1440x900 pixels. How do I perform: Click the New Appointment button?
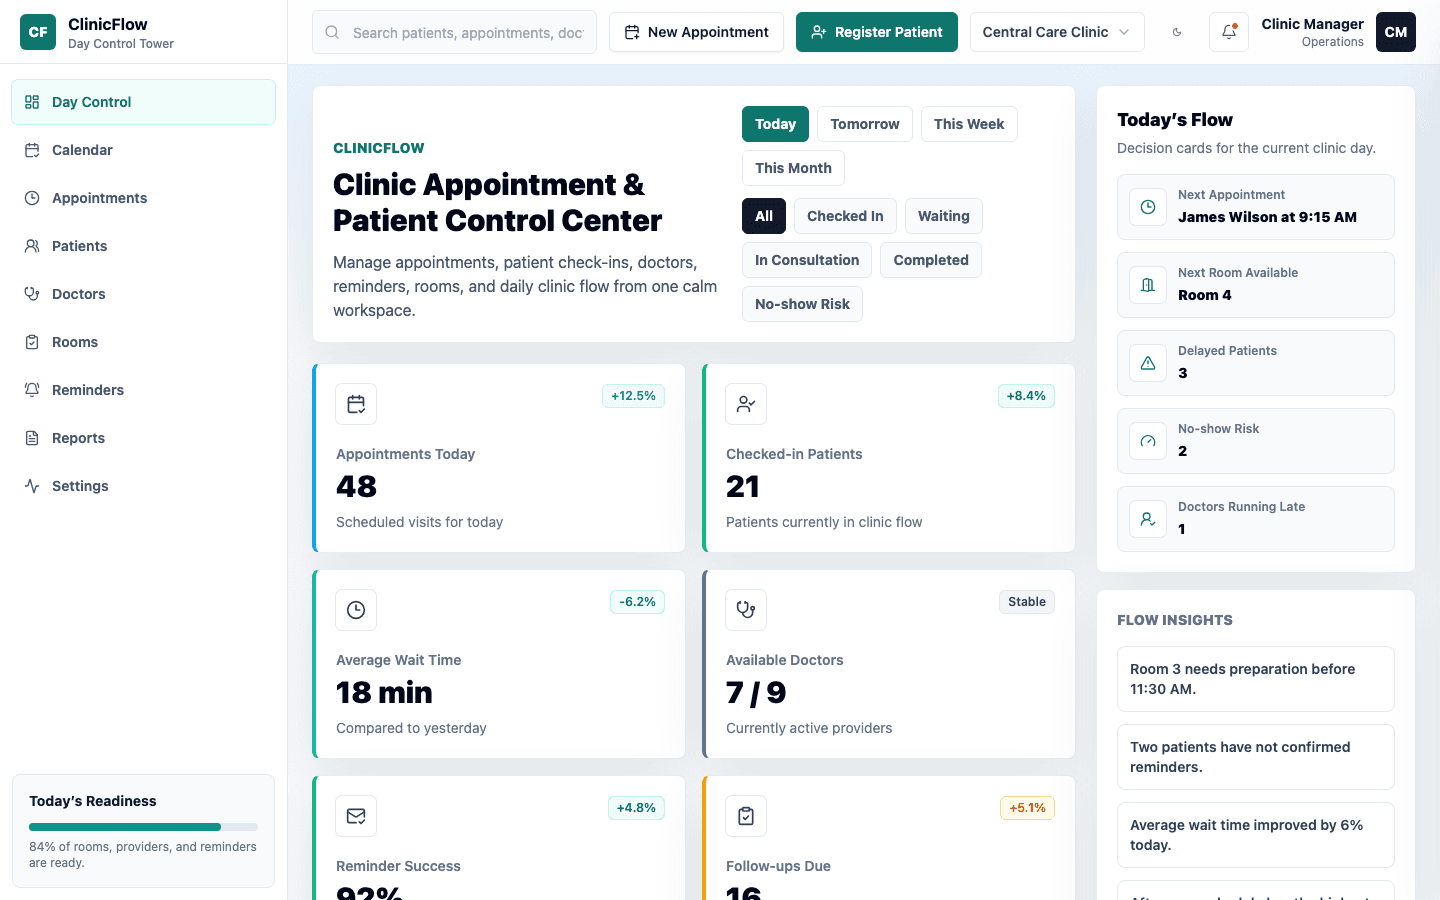pos(696,32)
